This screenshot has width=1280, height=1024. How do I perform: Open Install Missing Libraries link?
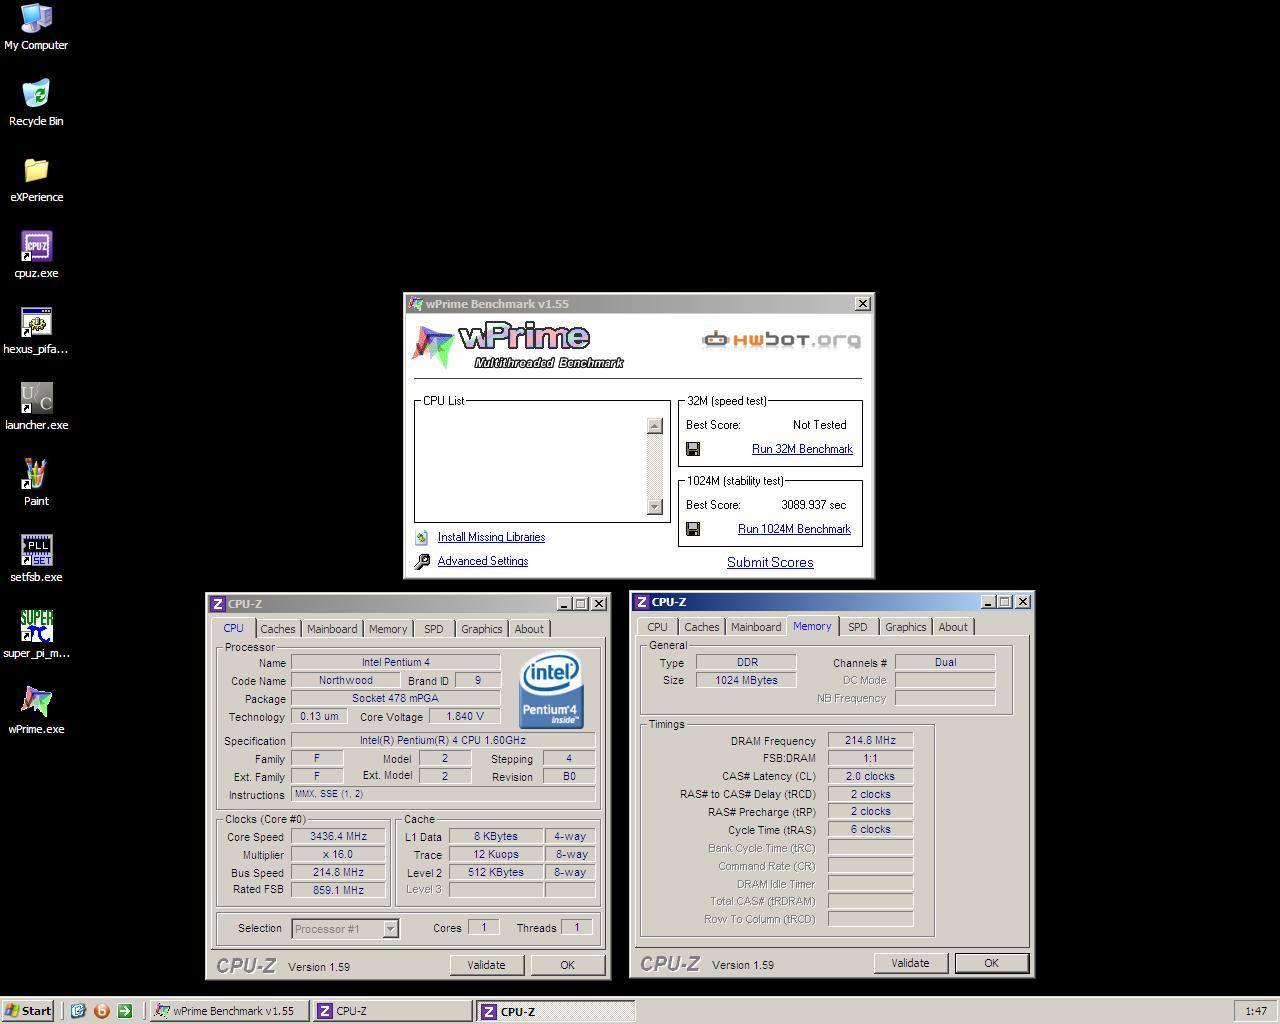[491, 537]
